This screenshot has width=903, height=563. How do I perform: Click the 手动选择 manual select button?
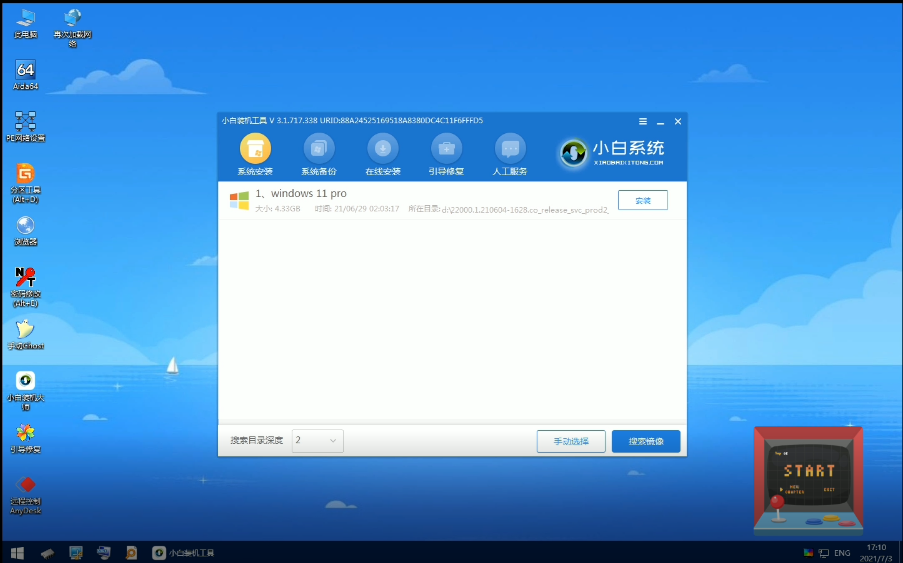tap(570, 441)
